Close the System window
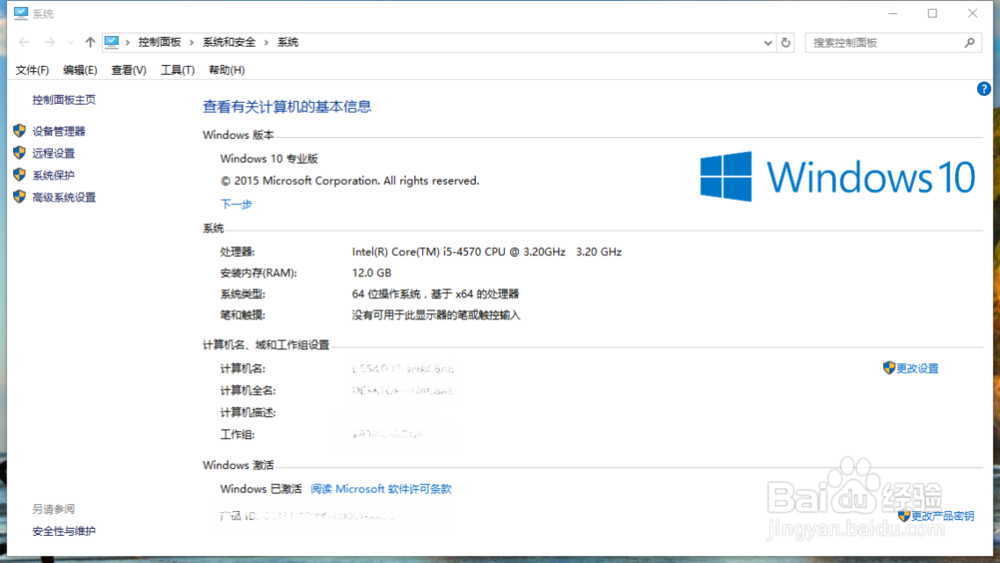 coord(972,13)
